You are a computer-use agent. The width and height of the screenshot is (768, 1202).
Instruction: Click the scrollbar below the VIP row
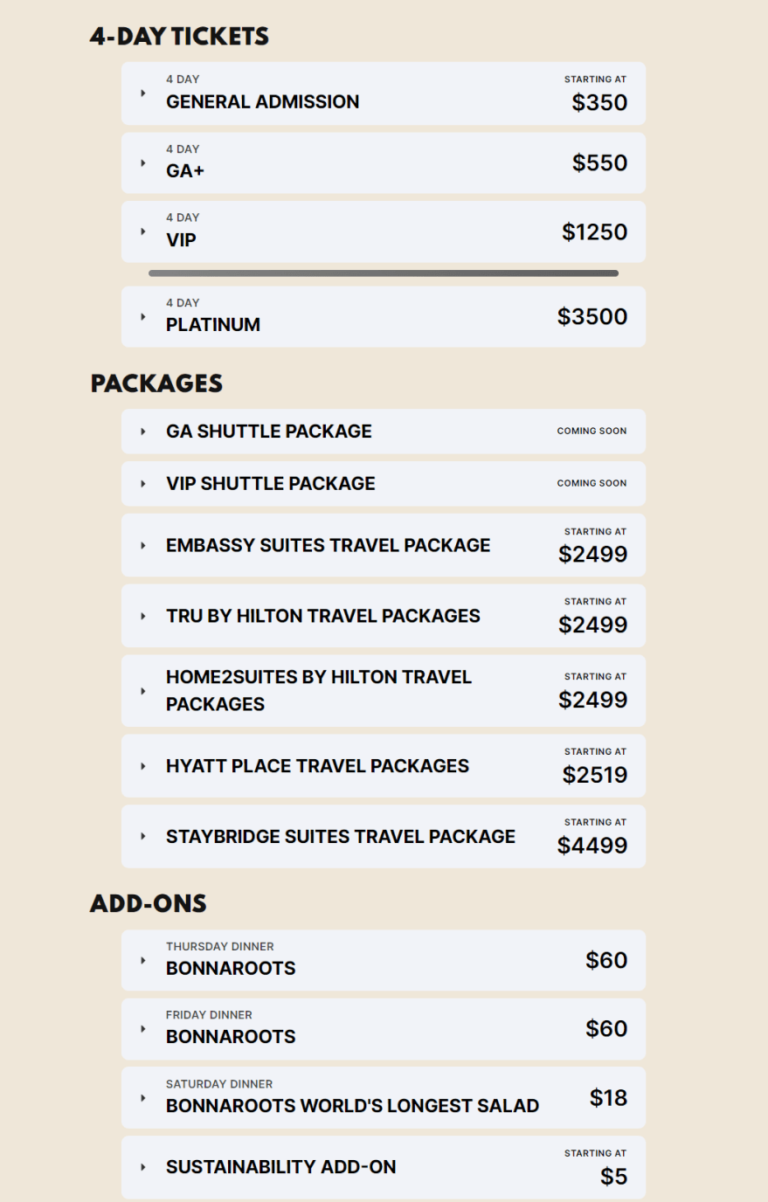(384, 271)
